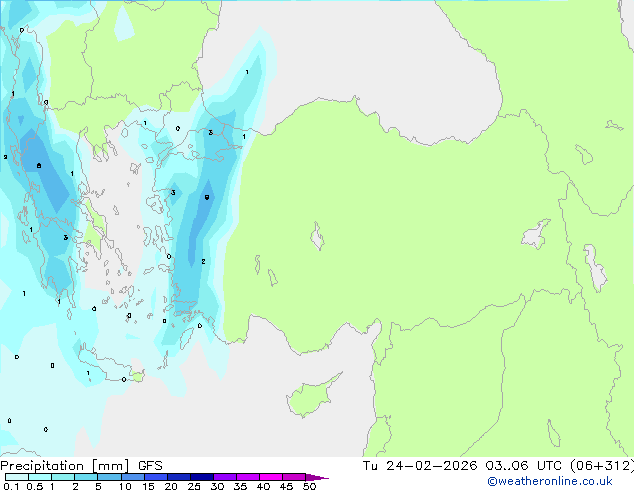Pick the 45–50 mm legend swatch
Screen dimensions: 634x490
pos(294,477)
